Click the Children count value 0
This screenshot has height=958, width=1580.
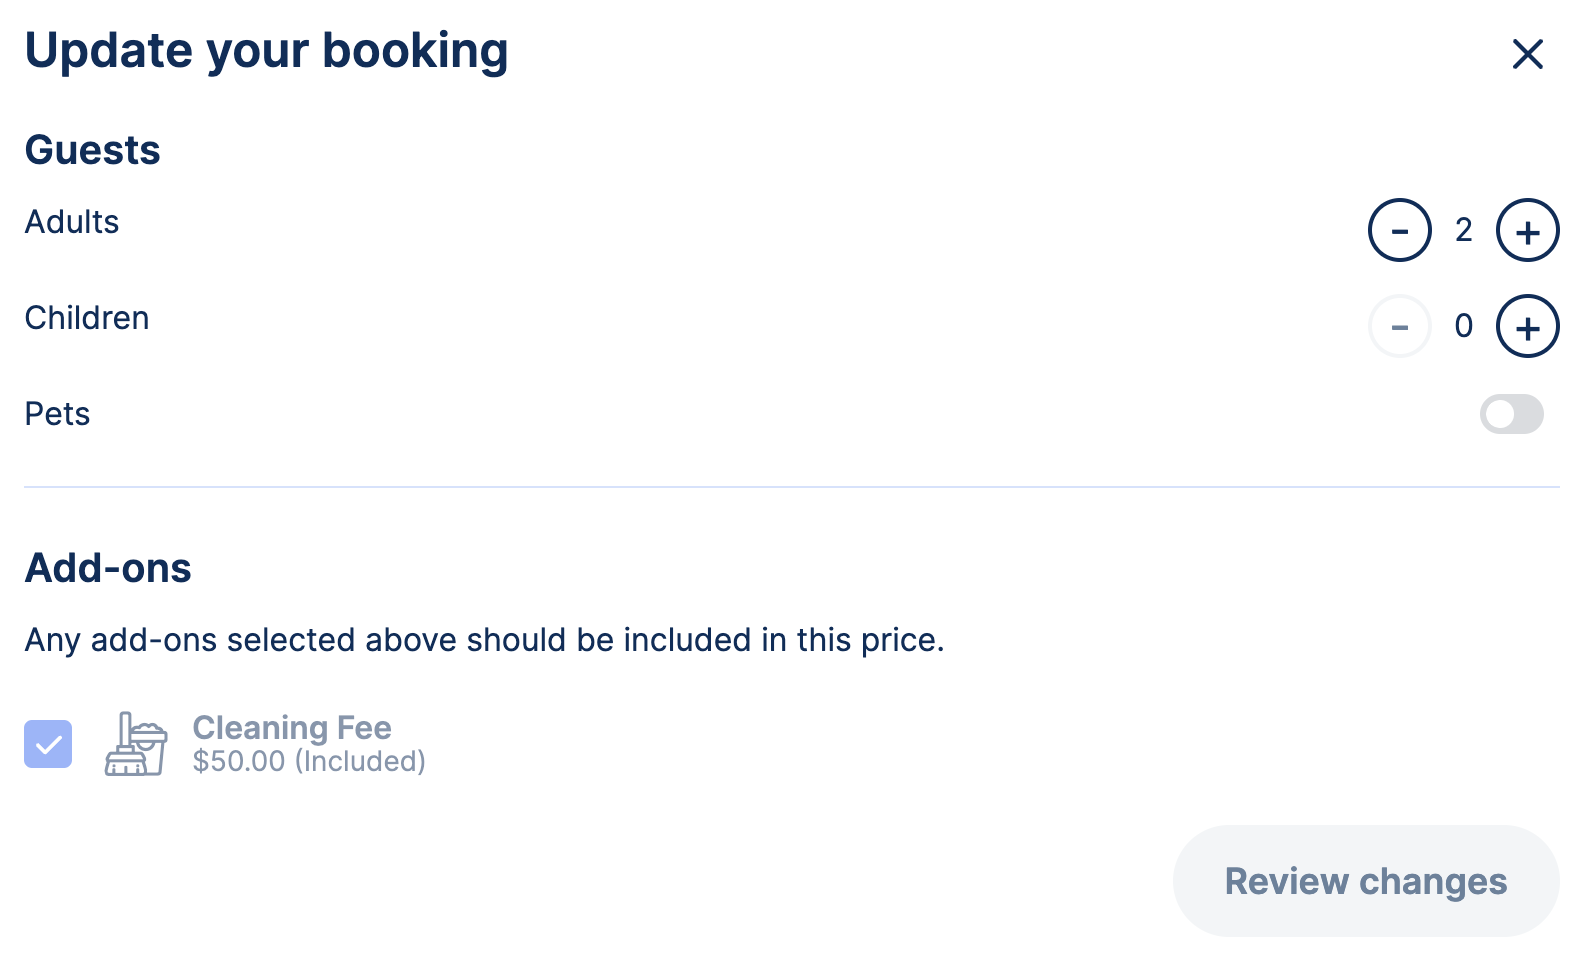[1463, 325]
